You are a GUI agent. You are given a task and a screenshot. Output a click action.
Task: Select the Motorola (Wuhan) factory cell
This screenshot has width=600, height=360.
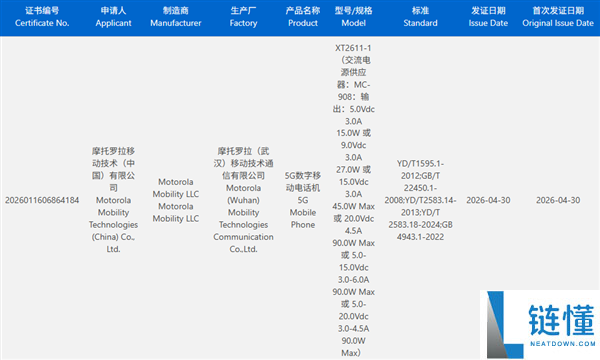point(243,200)
